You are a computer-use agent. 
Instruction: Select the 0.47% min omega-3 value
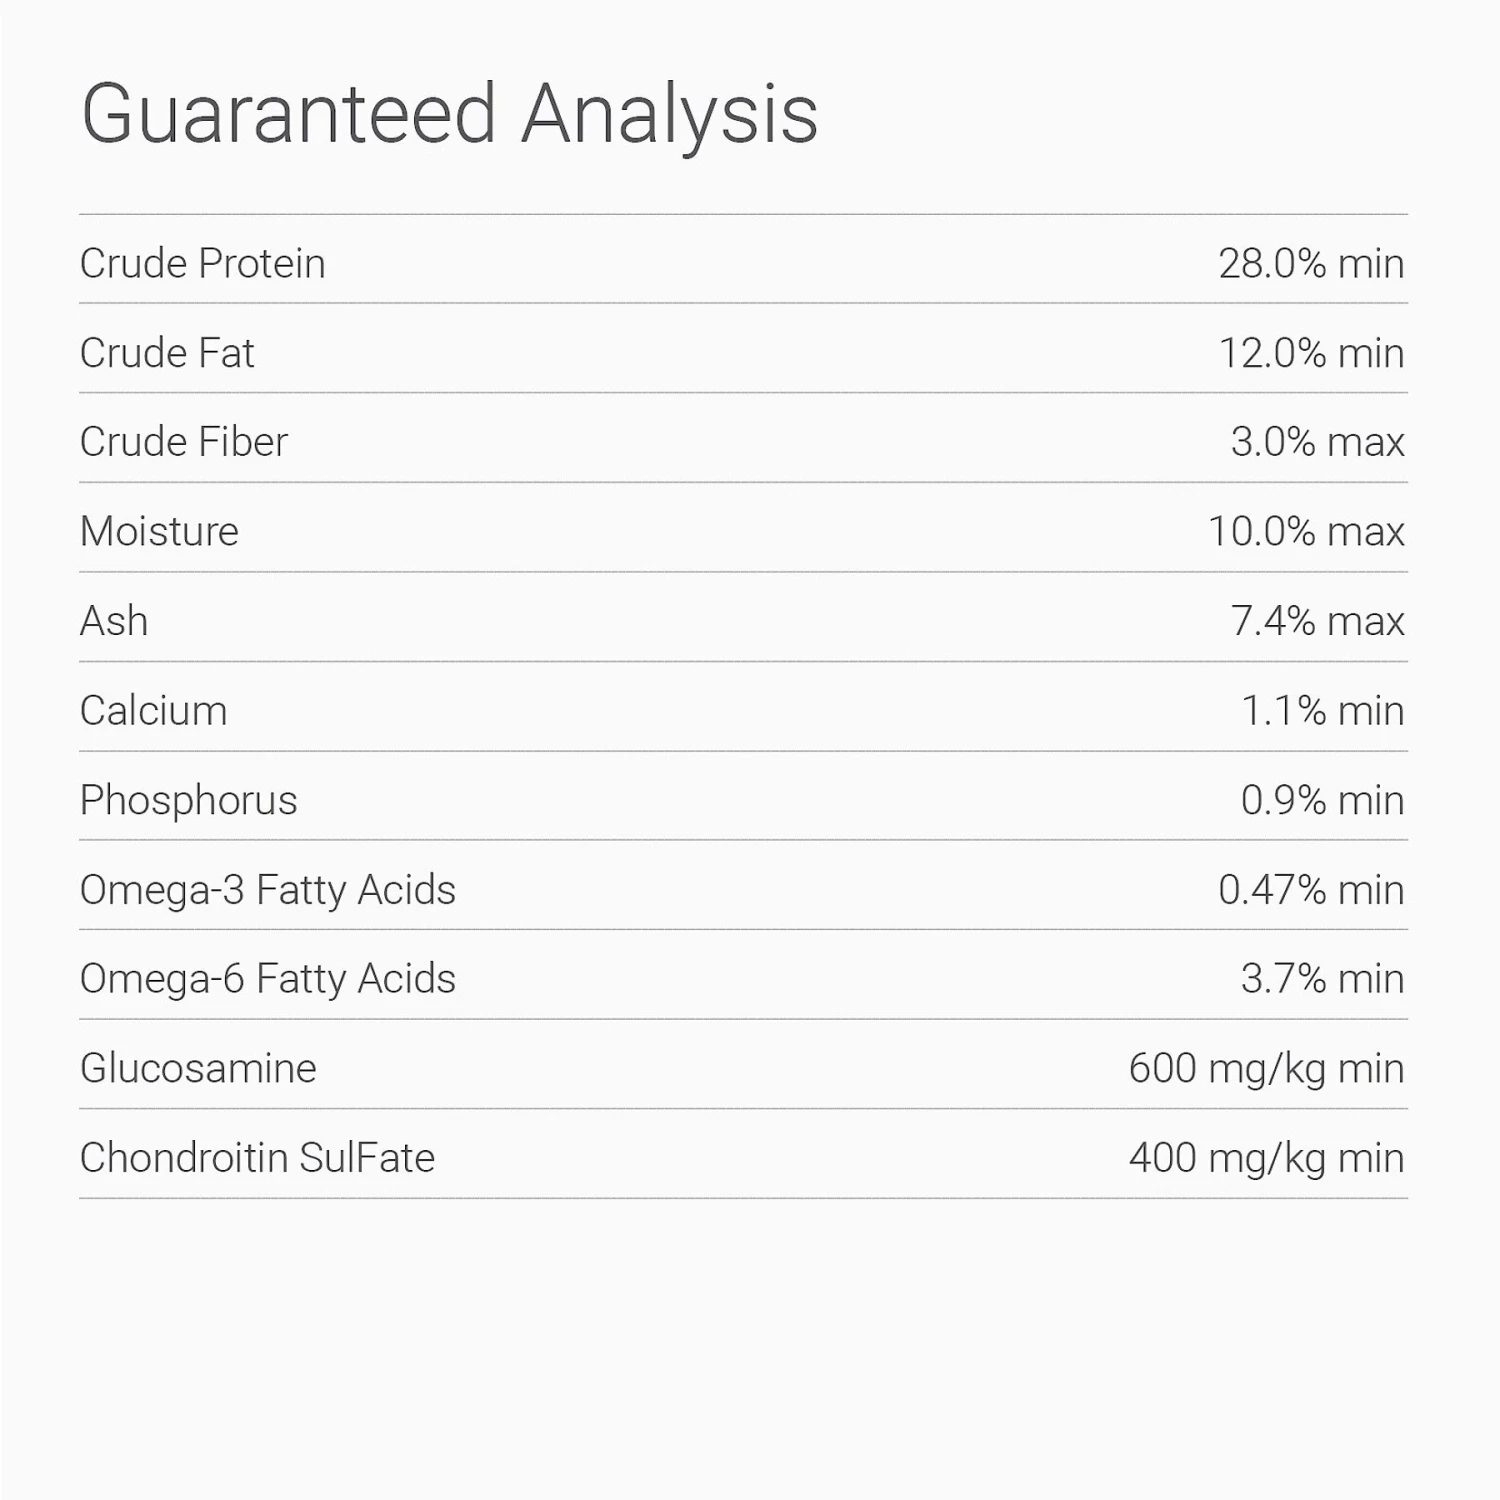click(1311, 889)
